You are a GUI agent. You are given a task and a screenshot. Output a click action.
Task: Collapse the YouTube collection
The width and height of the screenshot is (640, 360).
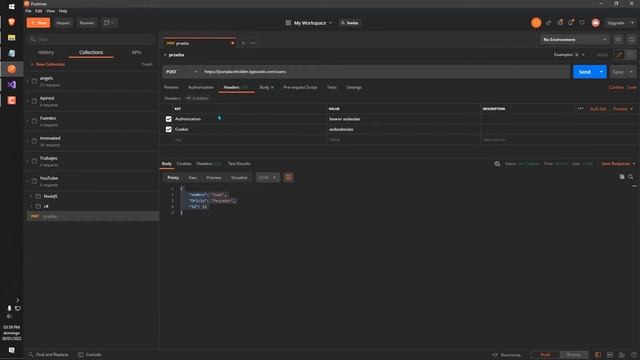[x=28, y=181]
